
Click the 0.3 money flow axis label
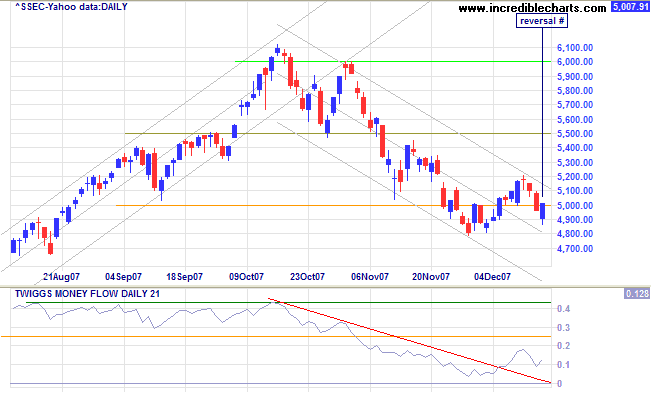[x=563, y=328]
